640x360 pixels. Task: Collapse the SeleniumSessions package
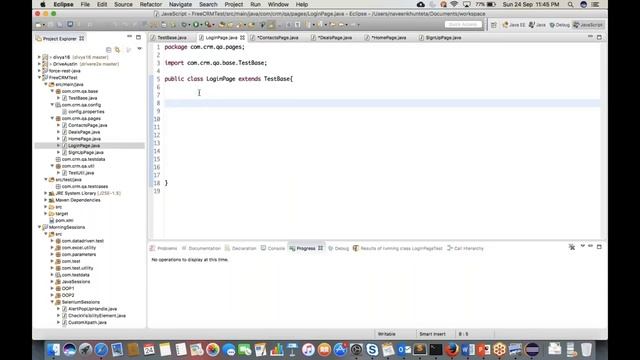(52, 302)
